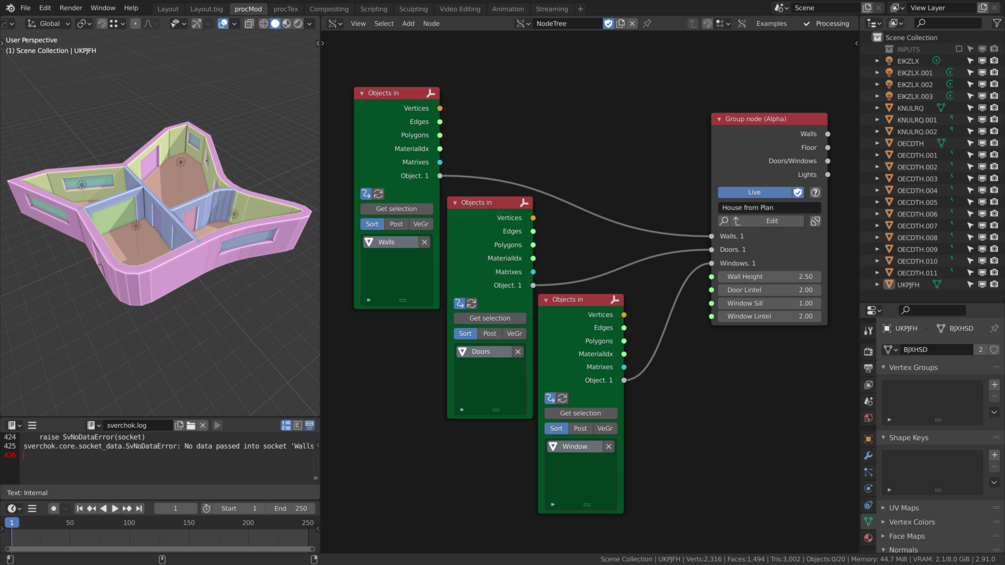Screen dimensions: 1005x565
Task: Hide EIKZLX in viewport
Action: point(982,61)
